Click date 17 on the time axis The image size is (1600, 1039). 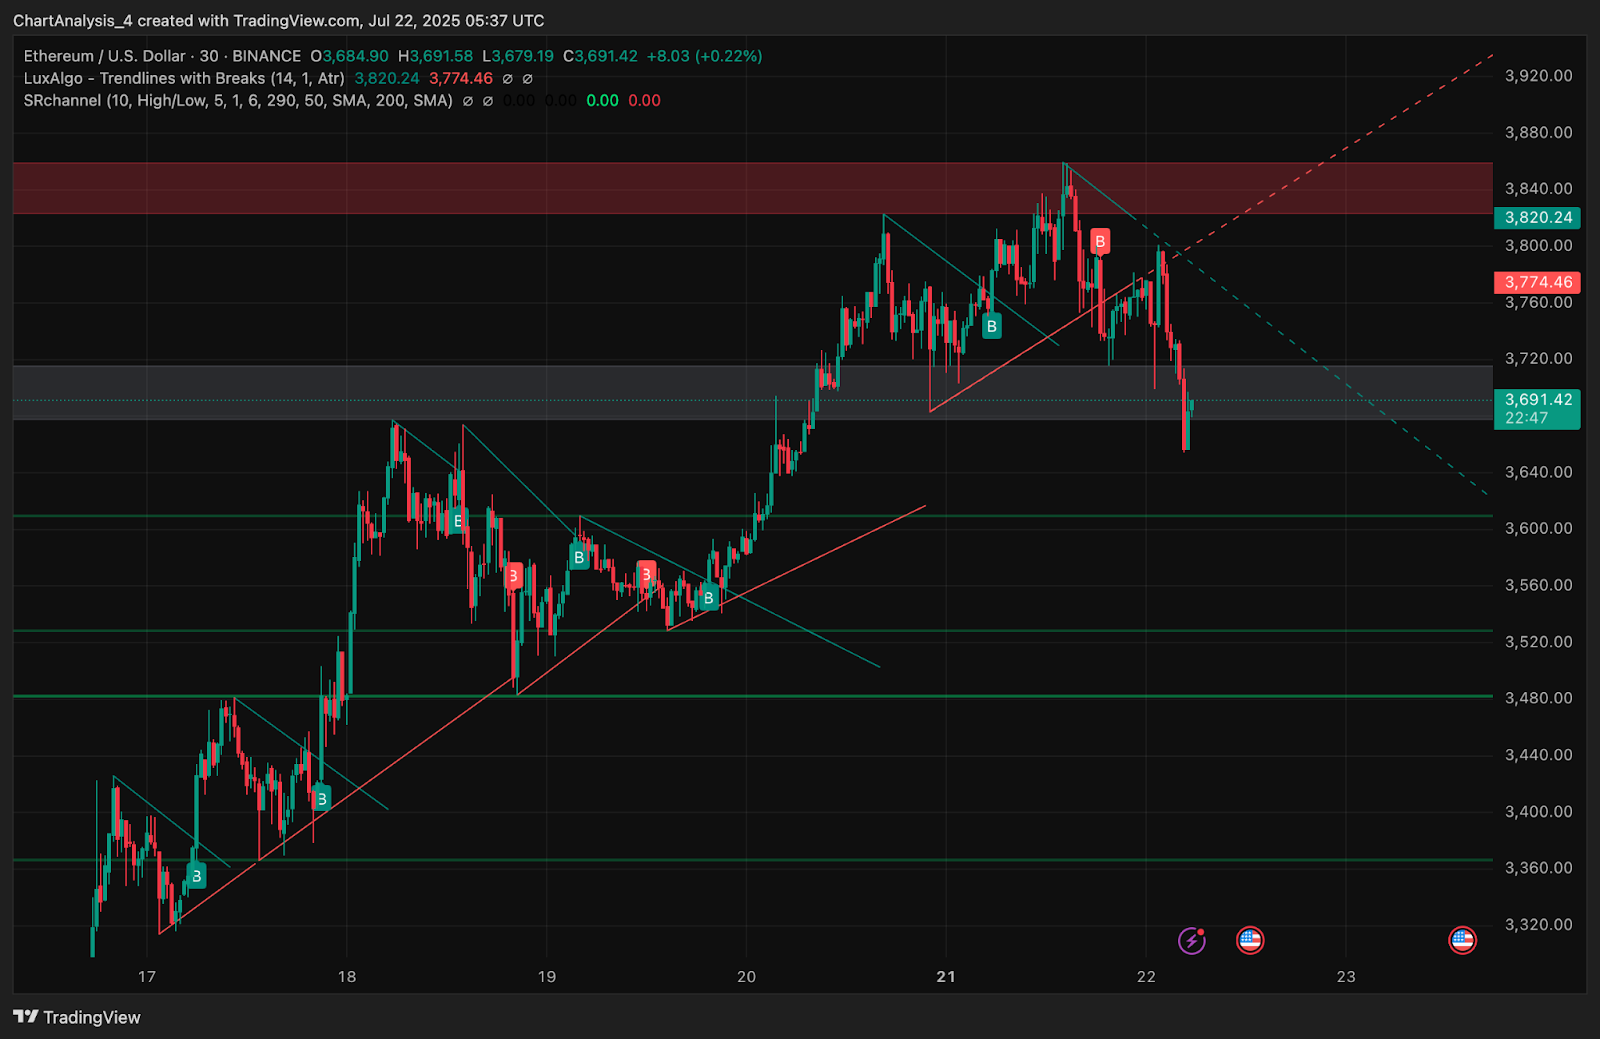[147, 977]
